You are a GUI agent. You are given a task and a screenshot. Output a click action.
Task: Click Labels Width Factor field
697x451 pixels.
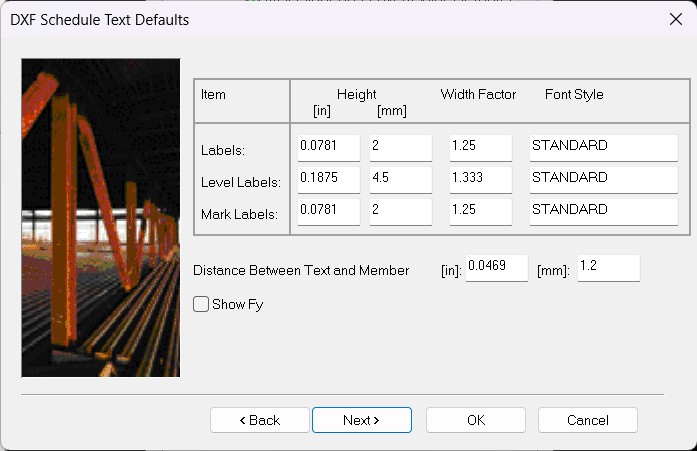click(480, 147)
